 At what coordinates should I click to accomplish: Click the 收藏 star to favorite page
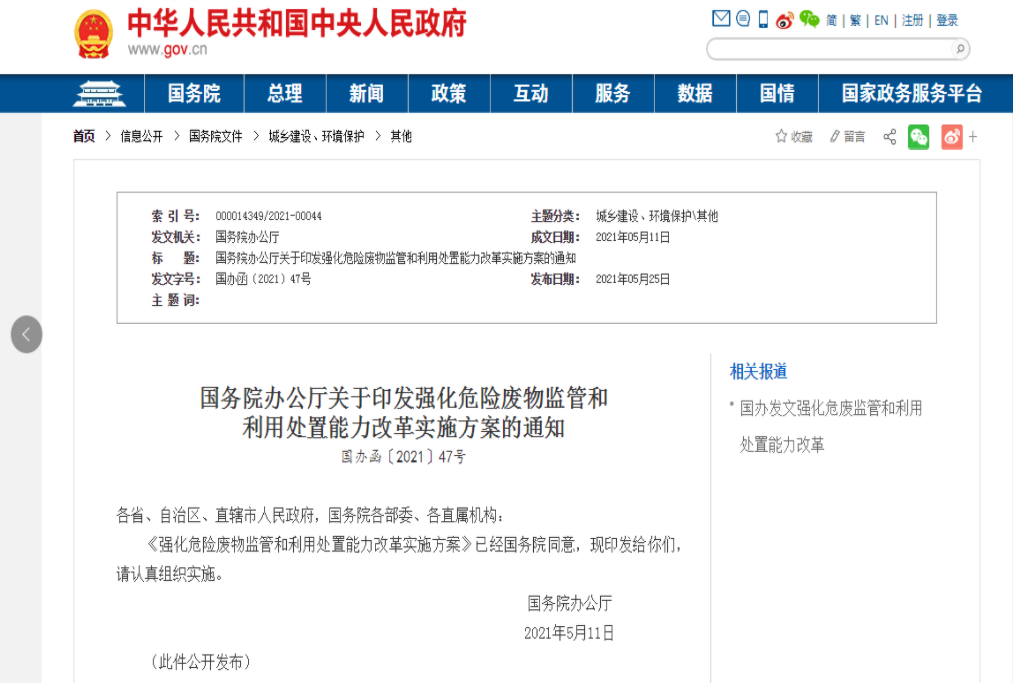click(x=794, y=137)
